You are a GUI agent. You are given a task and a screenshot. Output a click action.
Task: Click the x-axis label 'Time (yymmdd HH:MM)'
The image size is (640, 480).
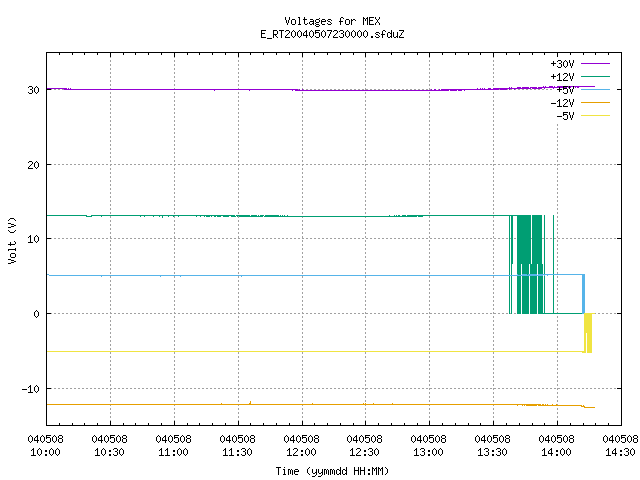click(x=332, y=471)
